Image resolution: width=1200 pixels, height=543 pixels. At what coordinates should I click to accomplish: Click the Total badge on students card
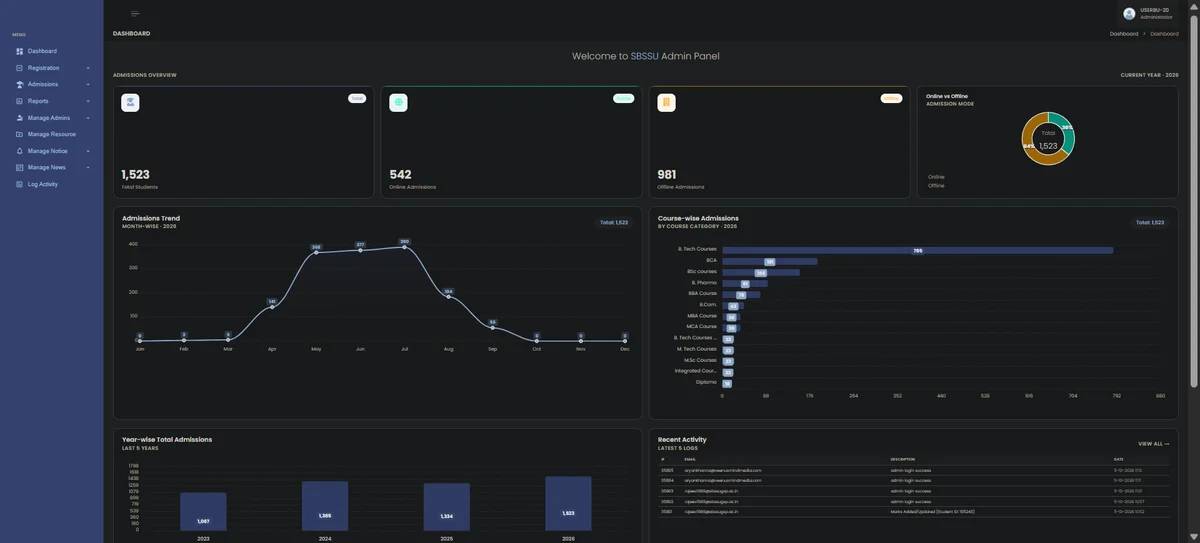click(357, 98)
